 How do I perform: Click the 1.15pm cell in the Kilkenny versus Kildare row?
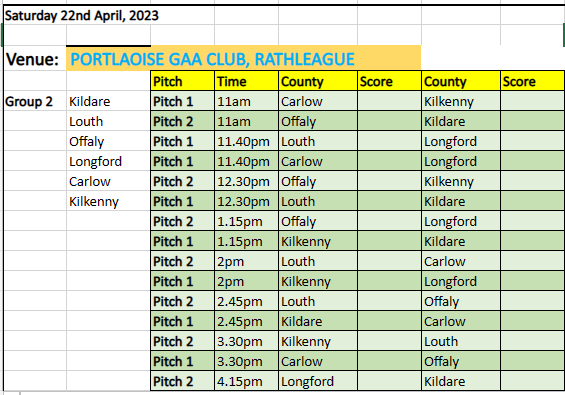246,241
